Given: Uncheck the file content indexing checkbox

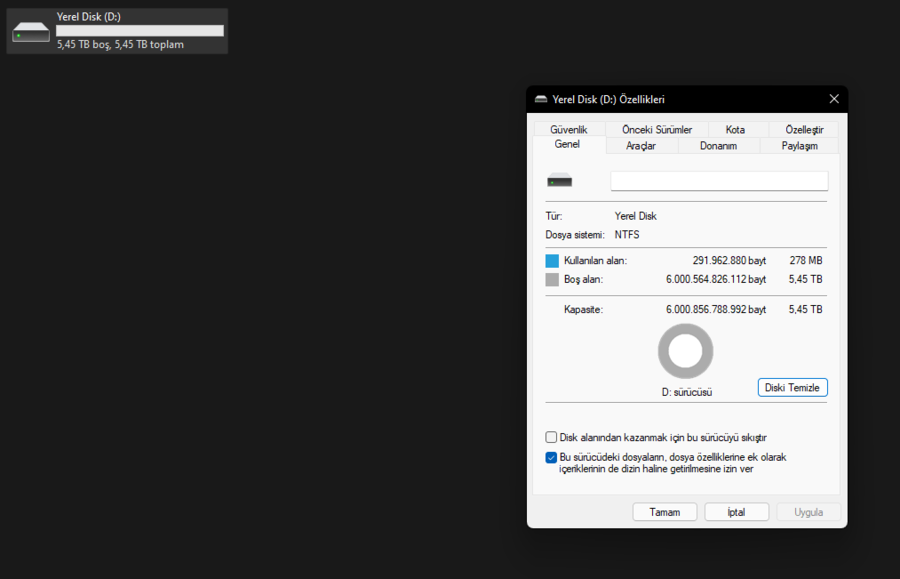Looking at the screenshot, I should click(x=551, y=457).
